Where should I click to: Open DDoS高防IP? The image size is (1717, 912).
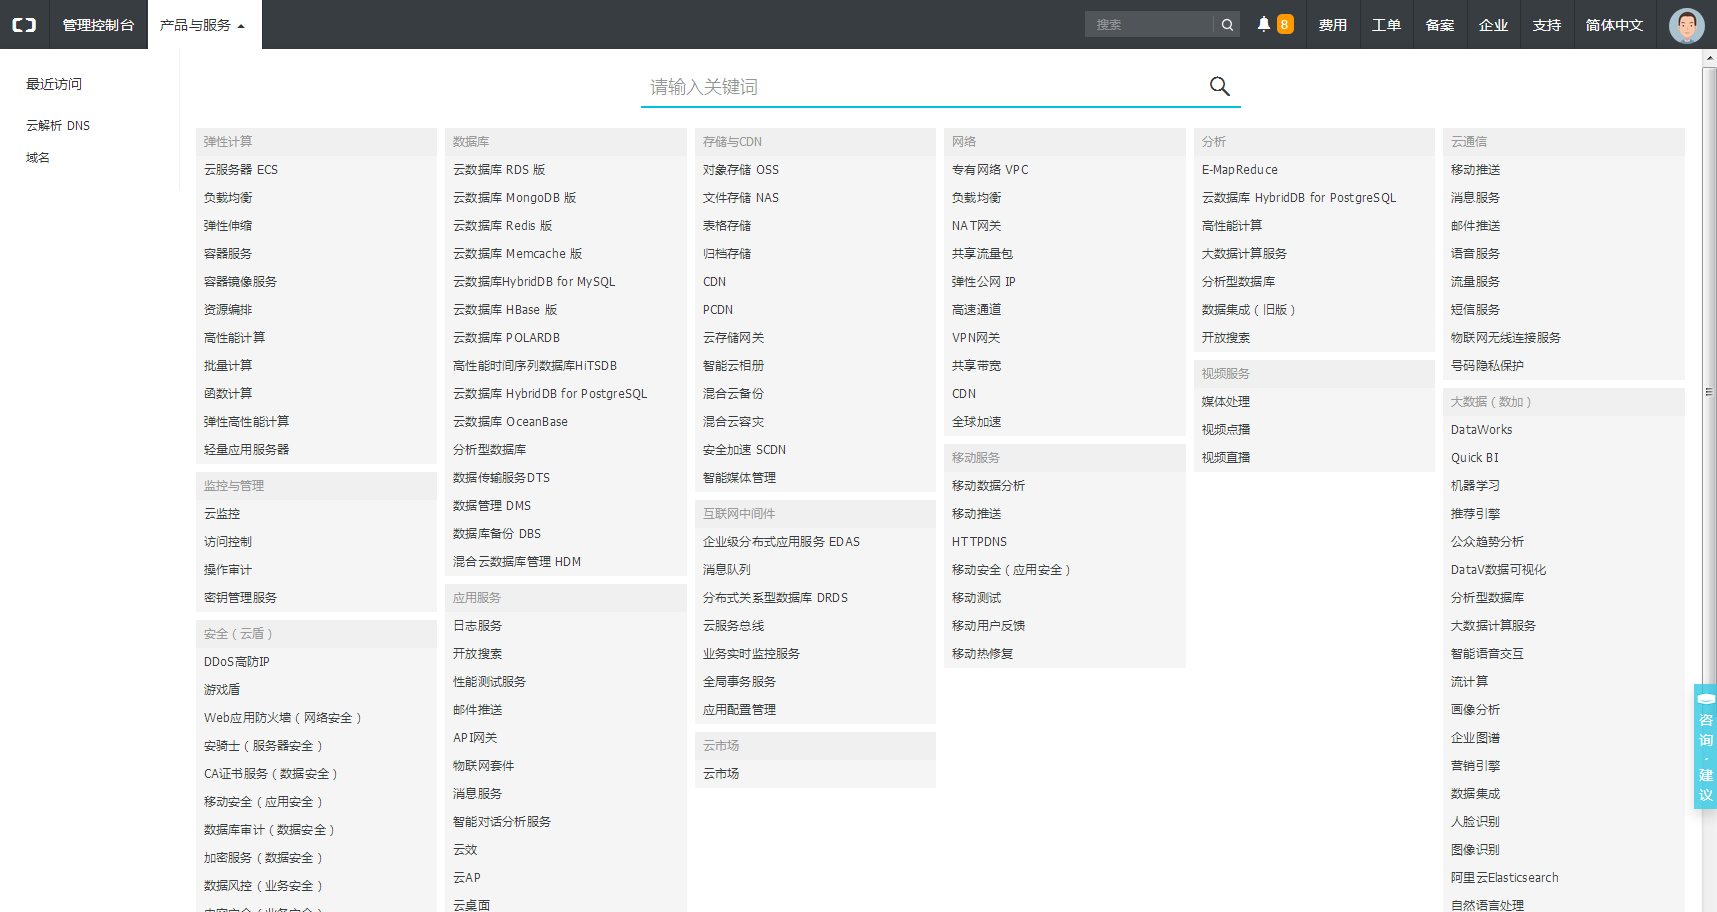[x=237, y=662]
